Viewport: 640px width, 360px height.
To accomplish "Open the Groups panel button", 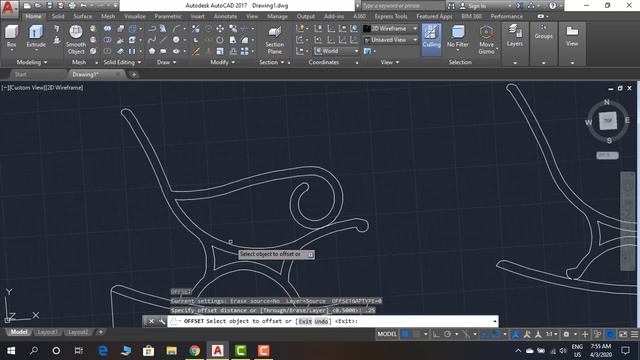I will pyautogui.click(x=543, y=31).
